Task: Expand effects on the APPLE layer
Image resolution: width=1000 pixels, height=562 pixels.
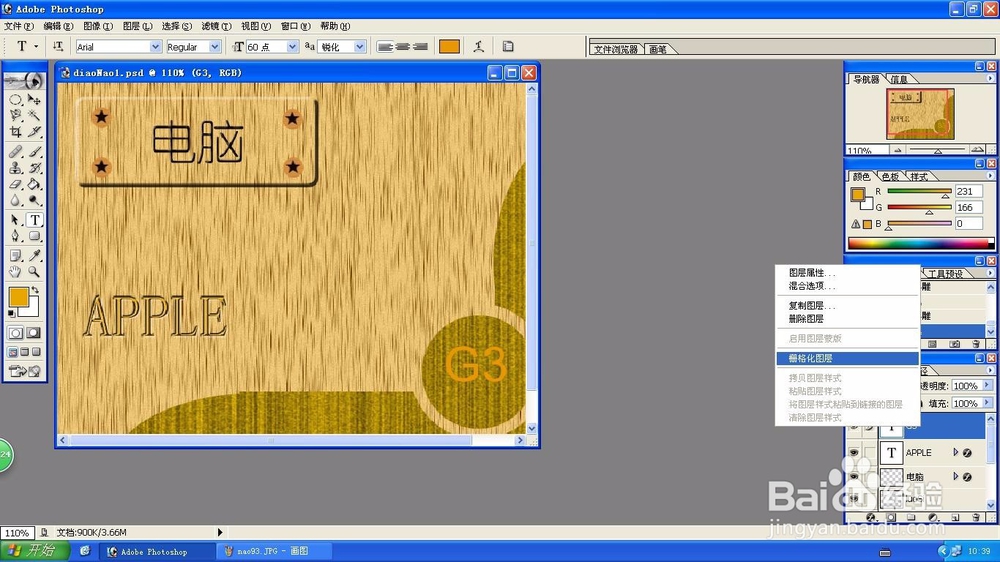Action: point(955,452)
